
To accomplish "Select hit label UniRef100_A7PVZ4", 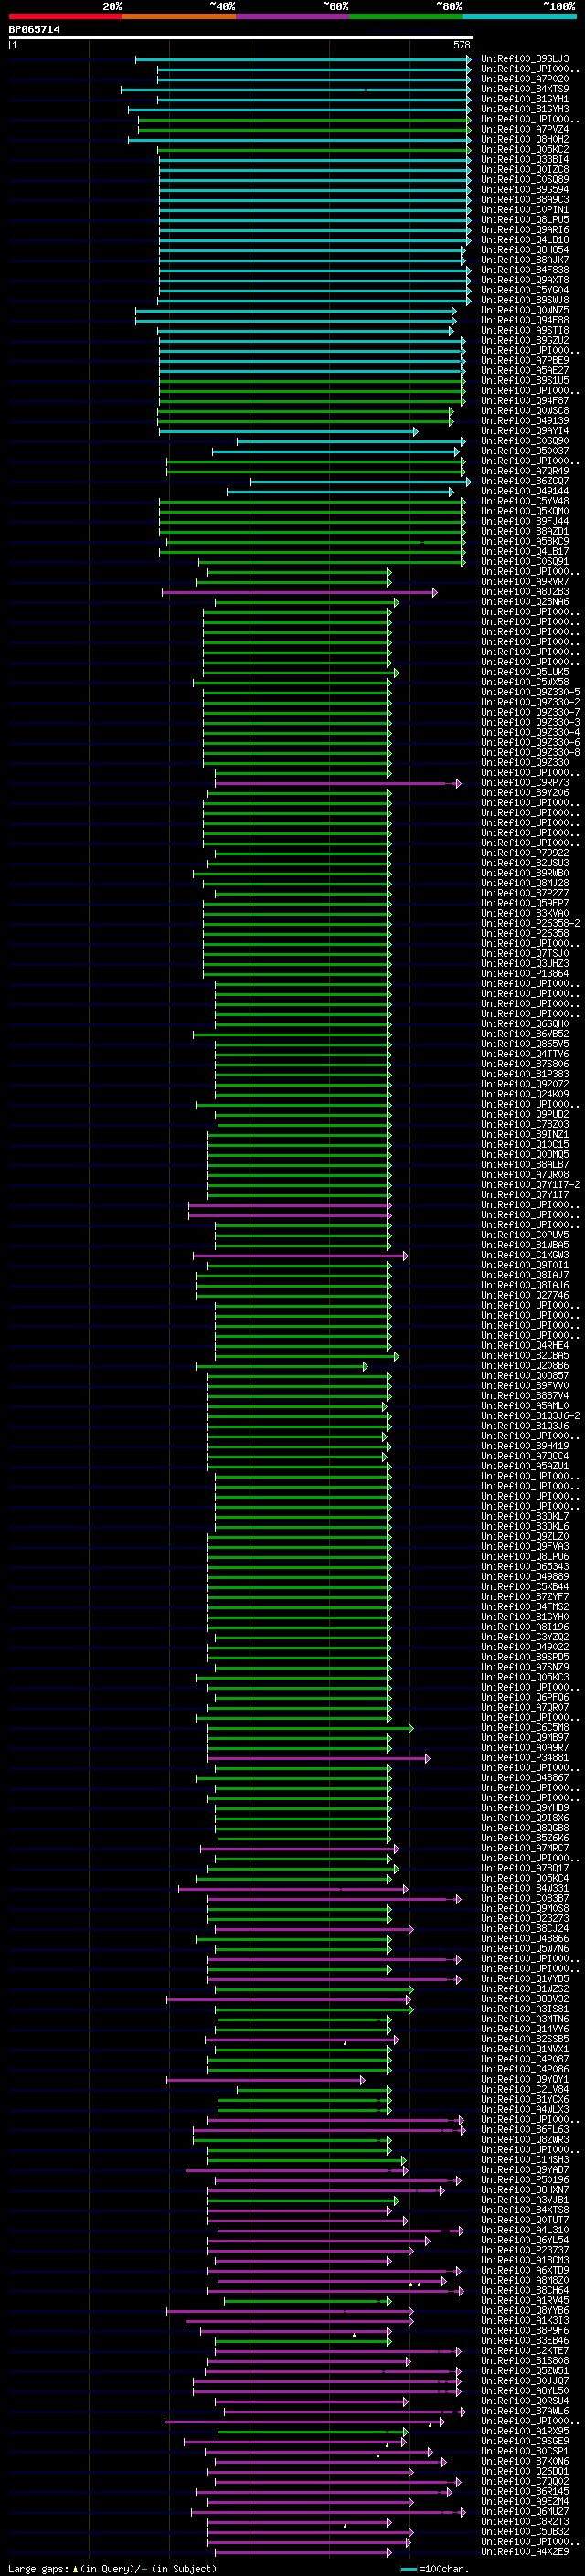I will [x=525, y=129].
